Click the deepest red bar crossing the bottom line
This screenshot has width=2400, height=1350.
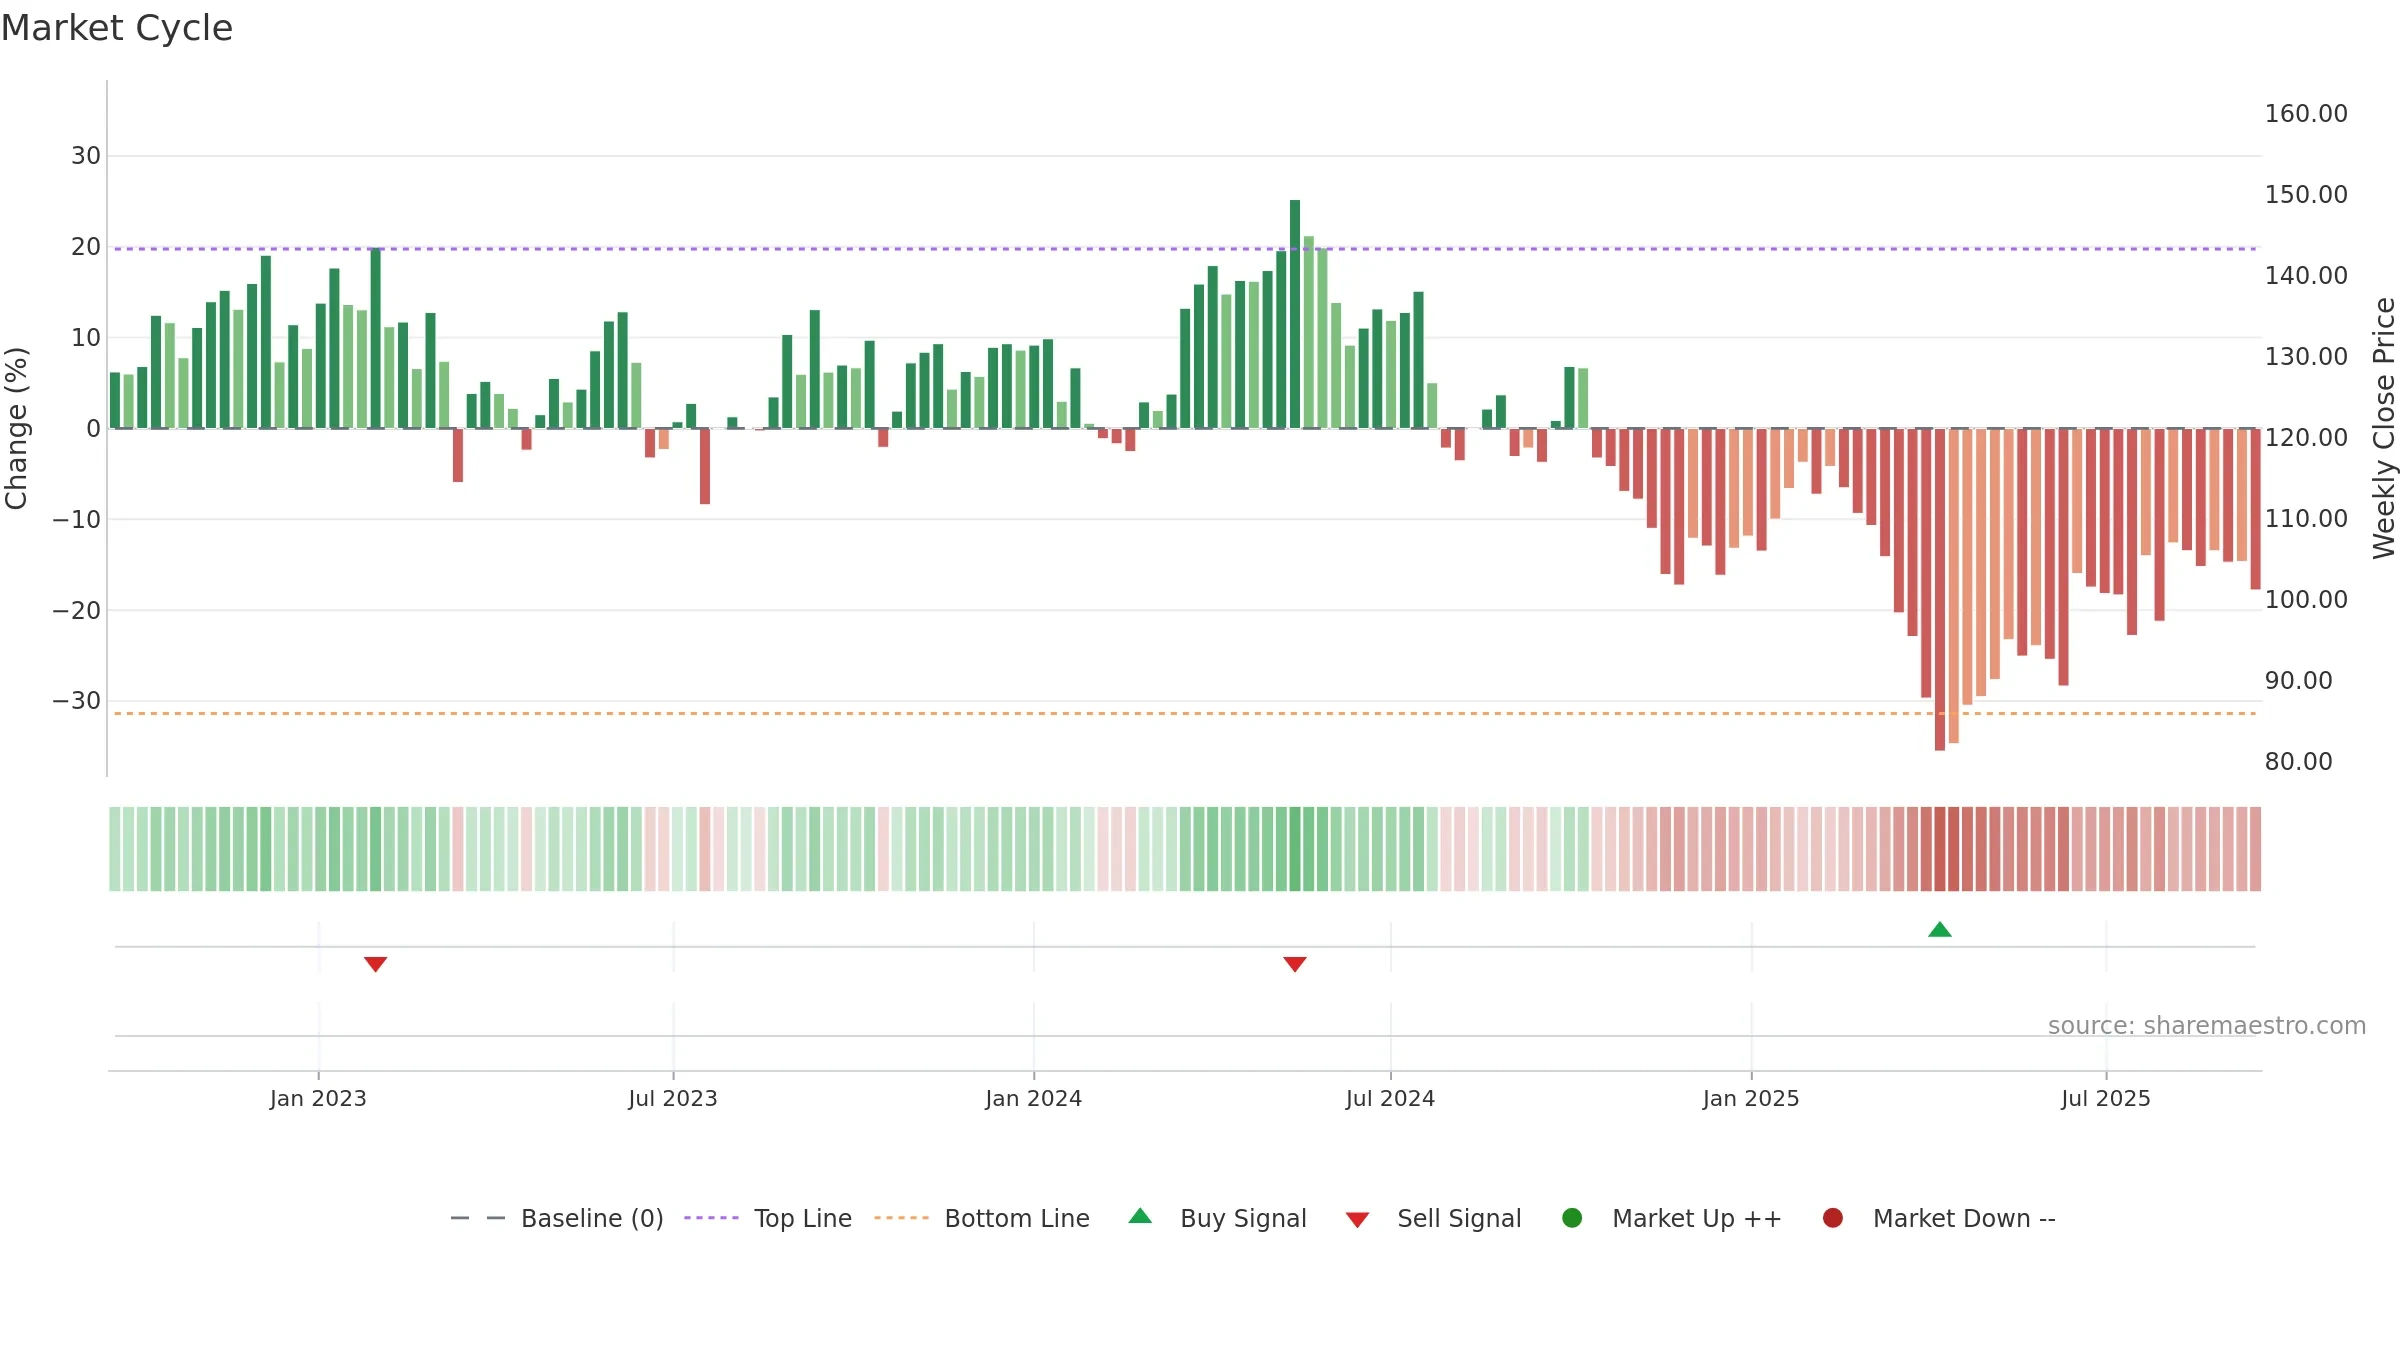(x=1940, y=590)
